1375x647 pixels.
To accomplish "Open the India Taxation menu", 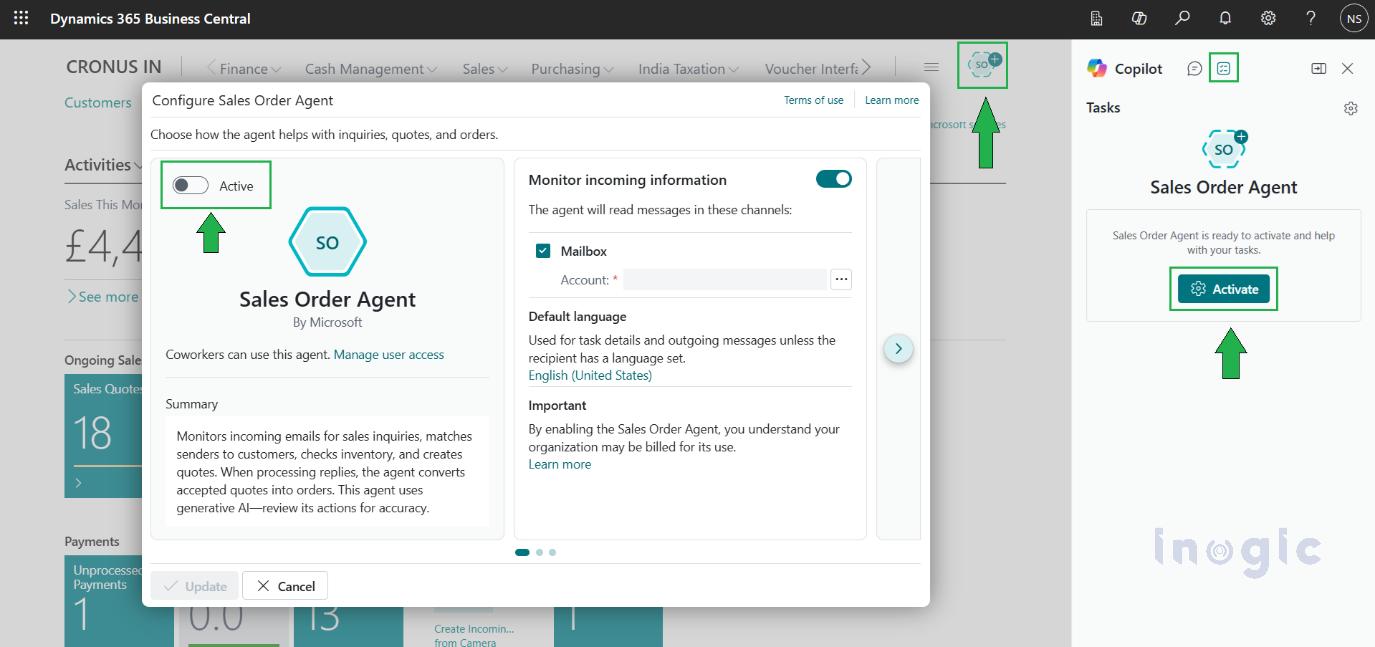I will click(x=688, y=69).
